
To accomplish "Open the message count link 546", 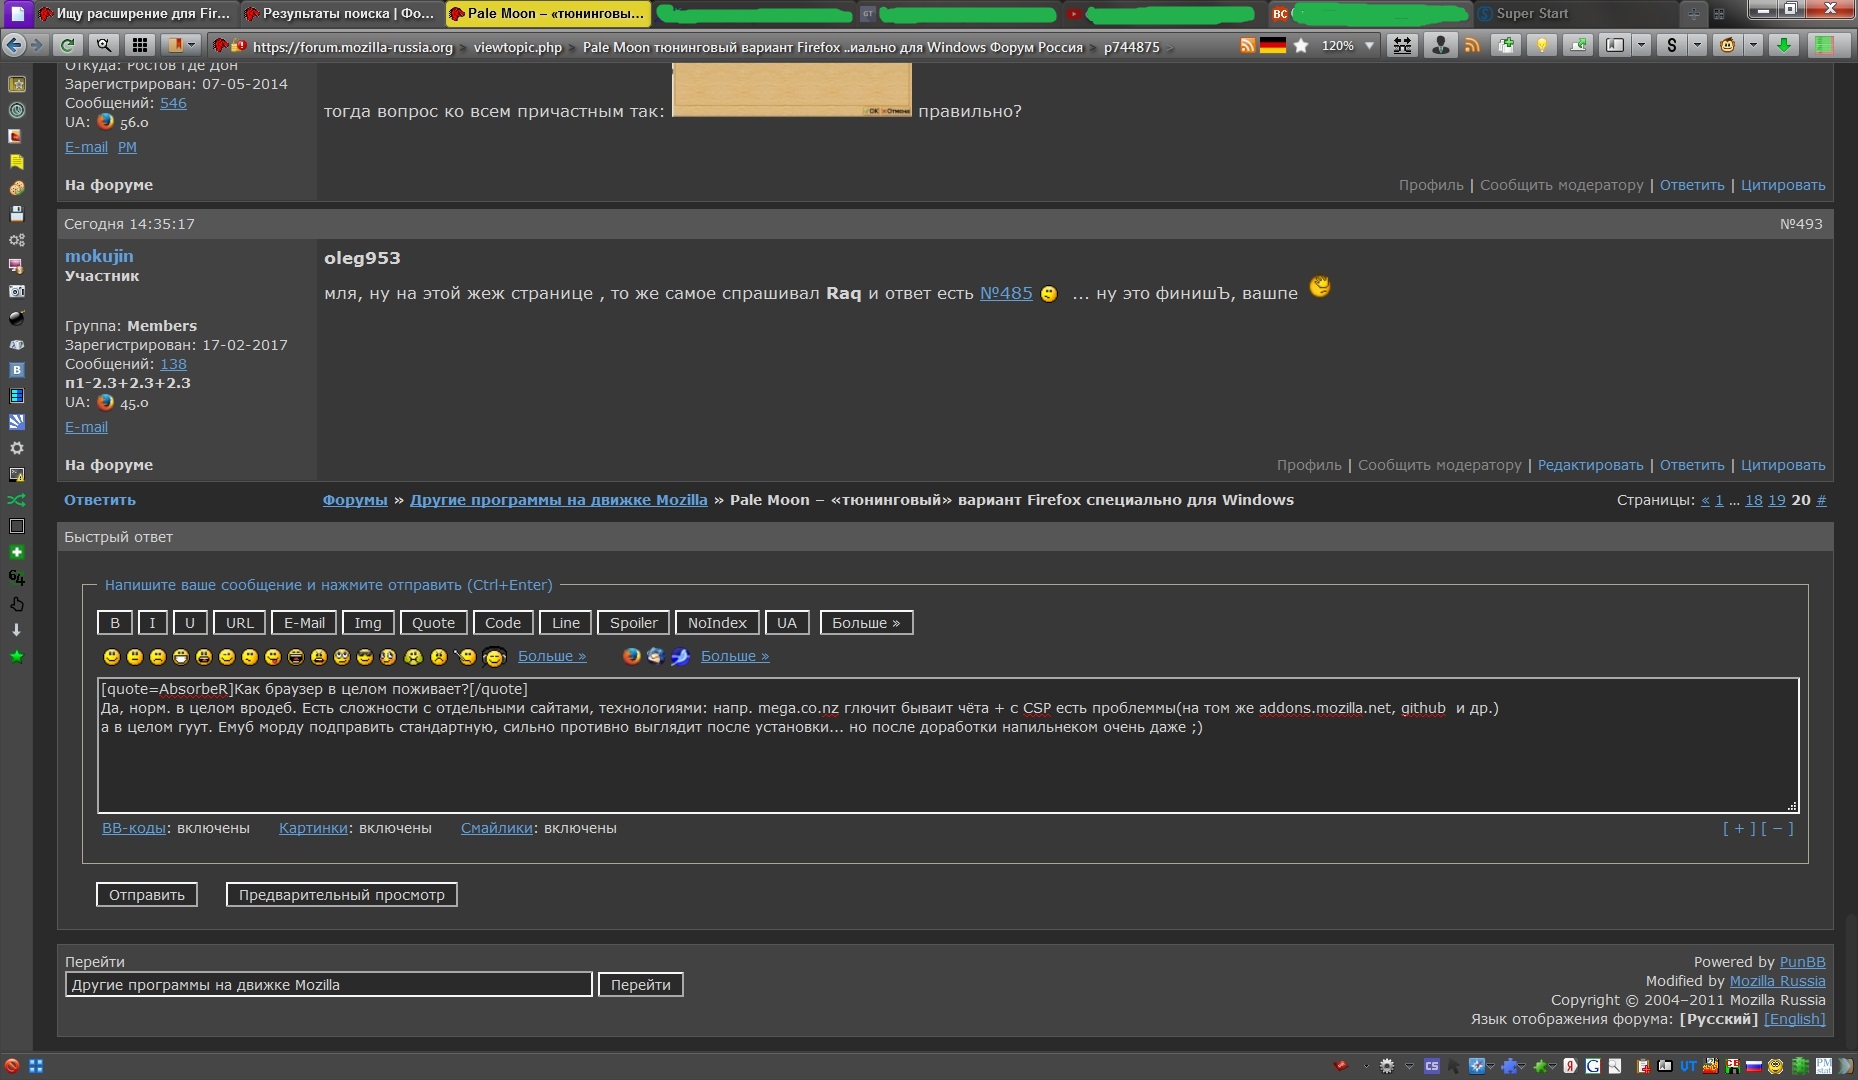I will [x=173, y=103].
